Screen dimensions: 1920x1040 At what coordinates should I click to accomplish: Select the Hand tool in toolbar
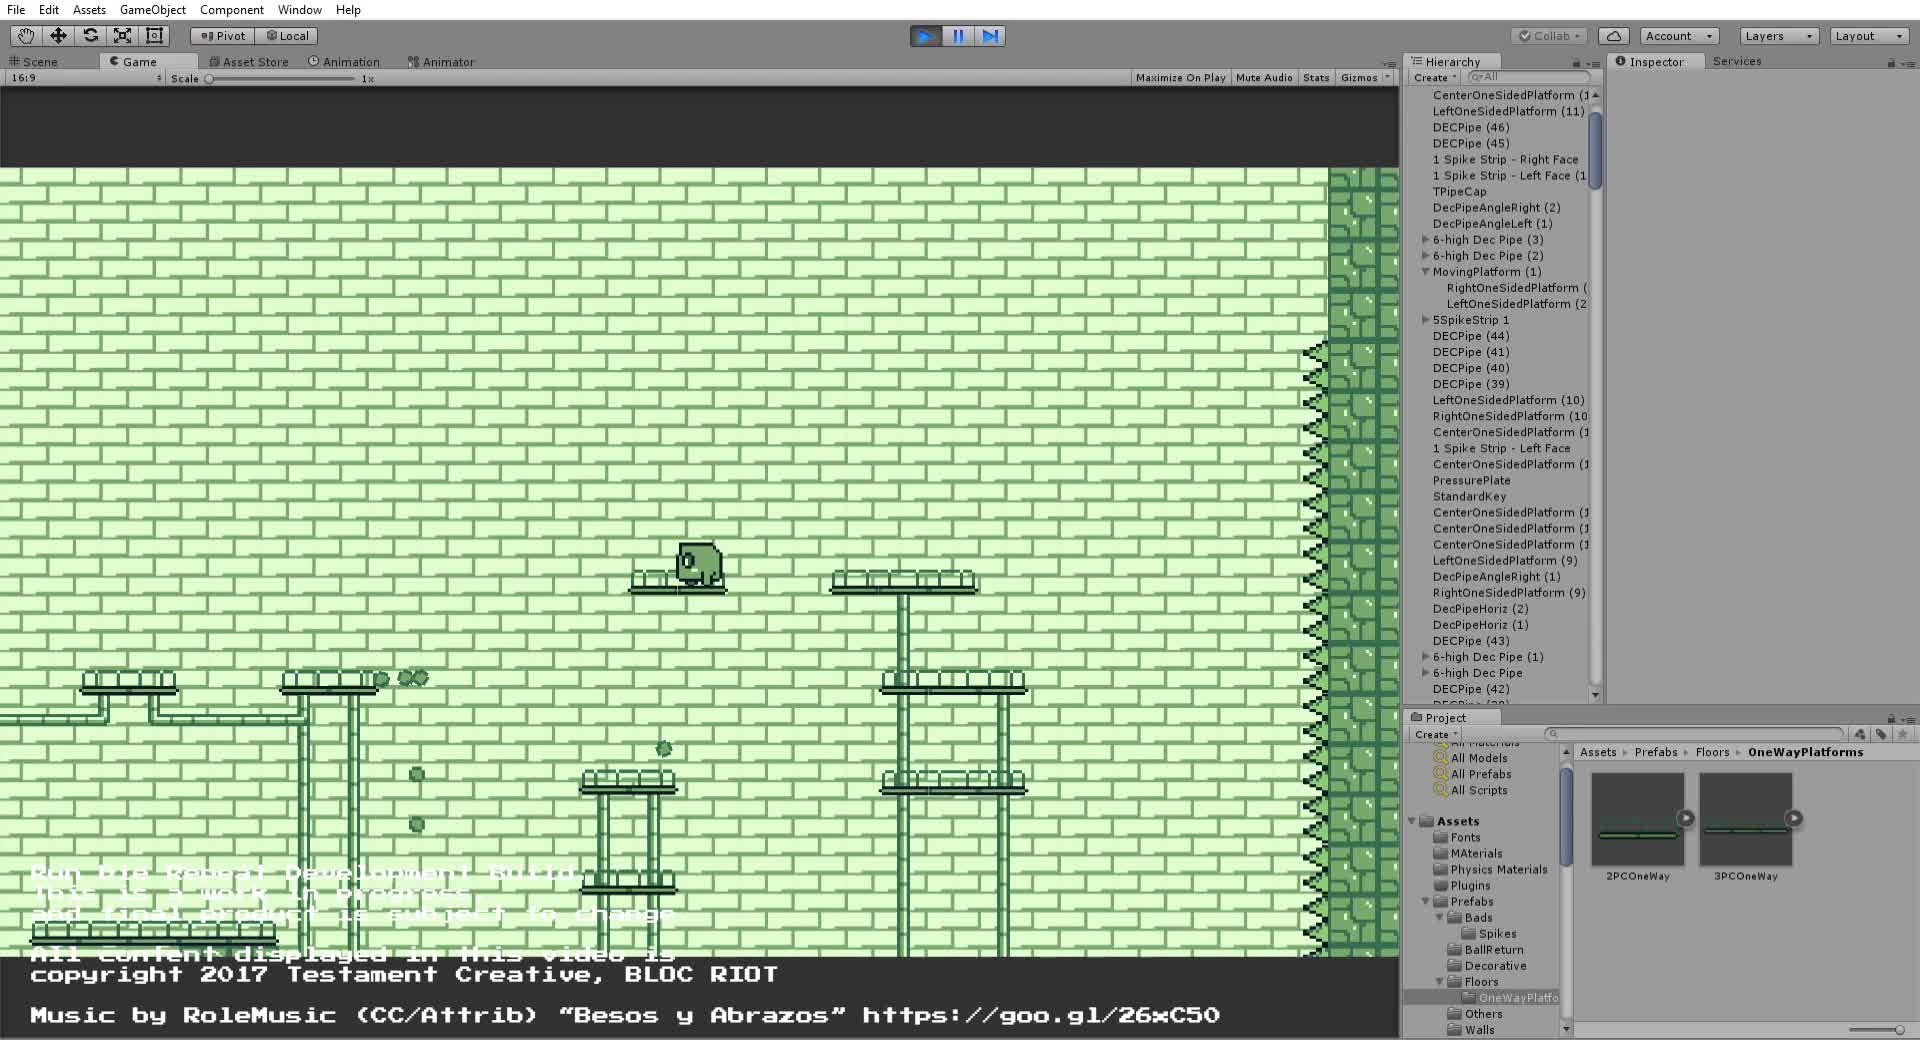click(x=26, y=36)
